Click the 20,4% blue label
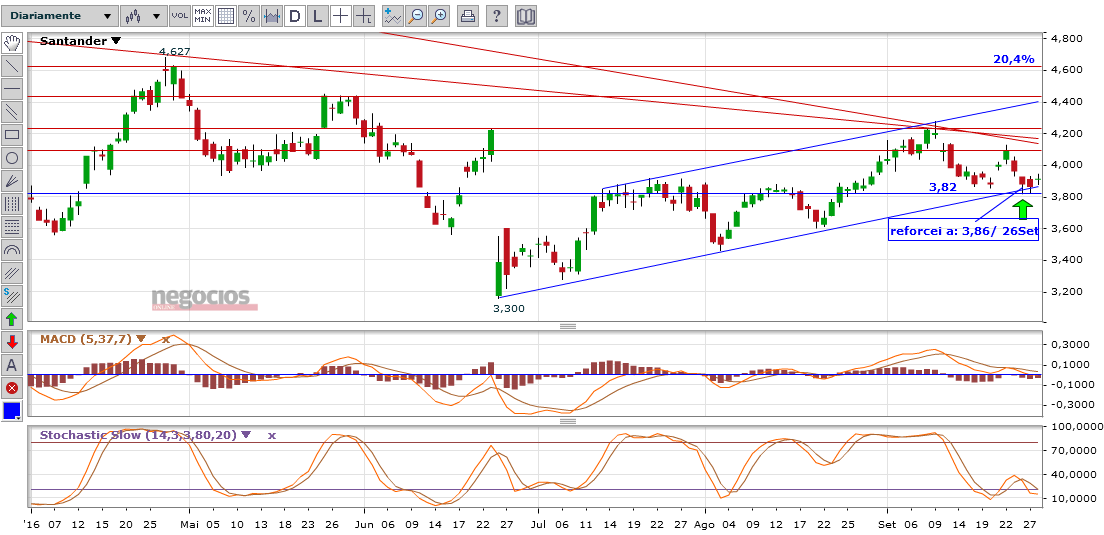 click(x=1013, y=59)
